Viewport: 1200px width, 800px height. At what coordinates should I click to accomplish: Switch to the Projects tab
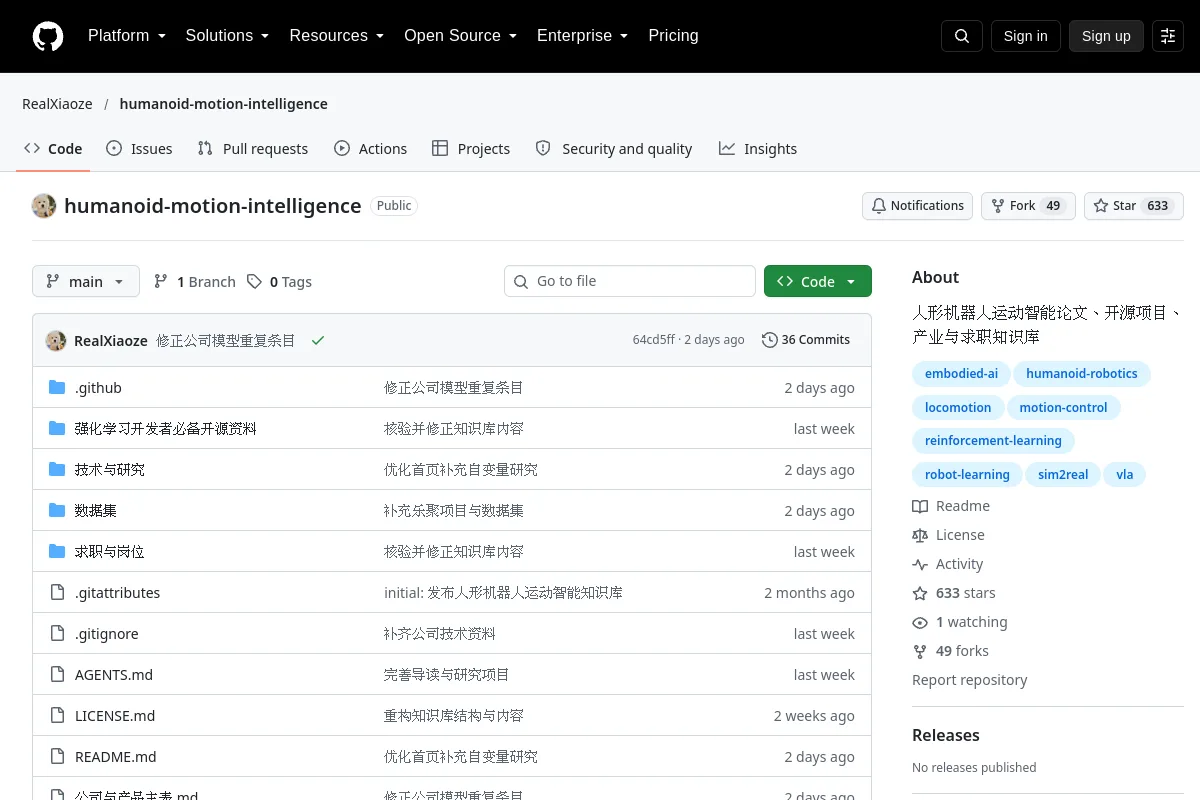point(471,149)
